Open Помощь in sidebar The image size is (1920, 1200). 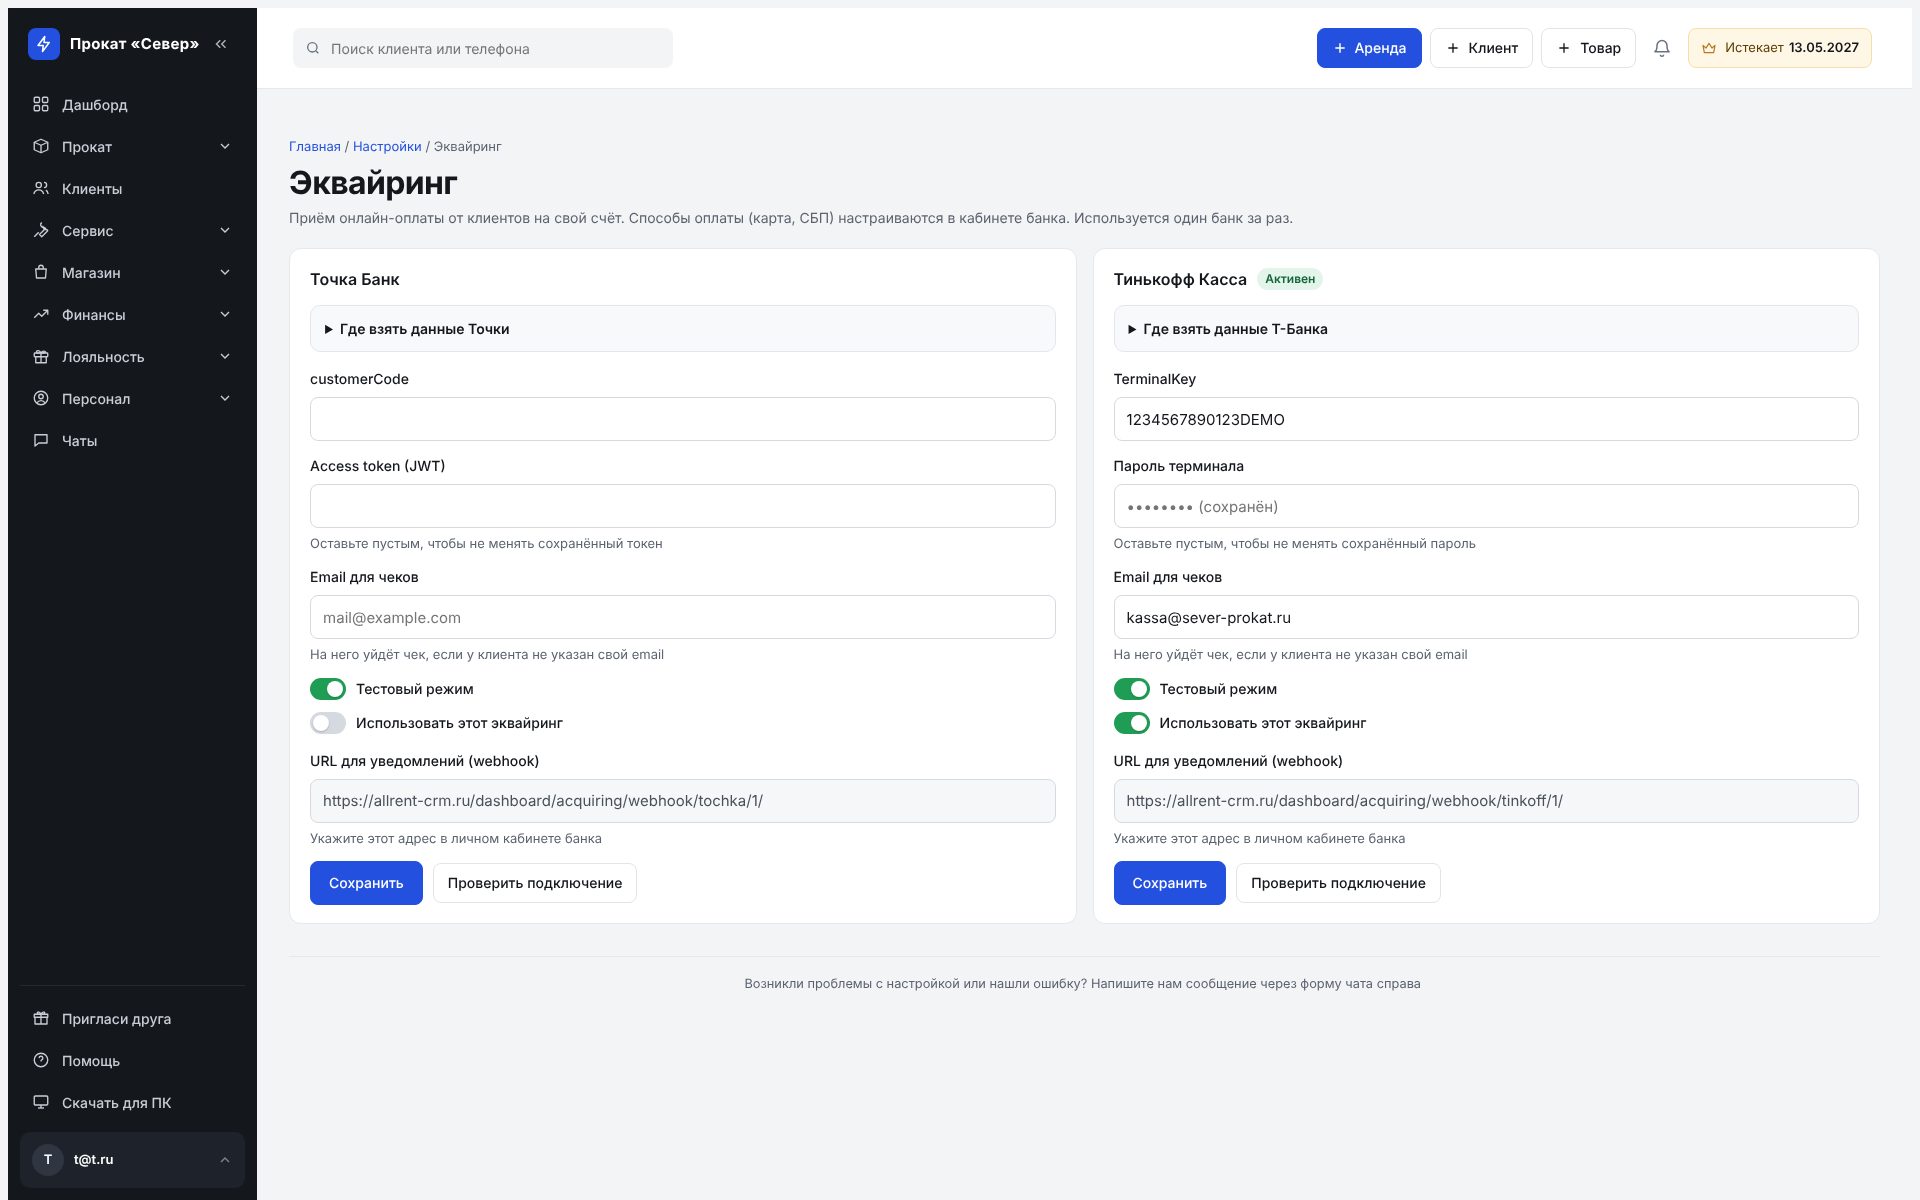[132, 1060]
